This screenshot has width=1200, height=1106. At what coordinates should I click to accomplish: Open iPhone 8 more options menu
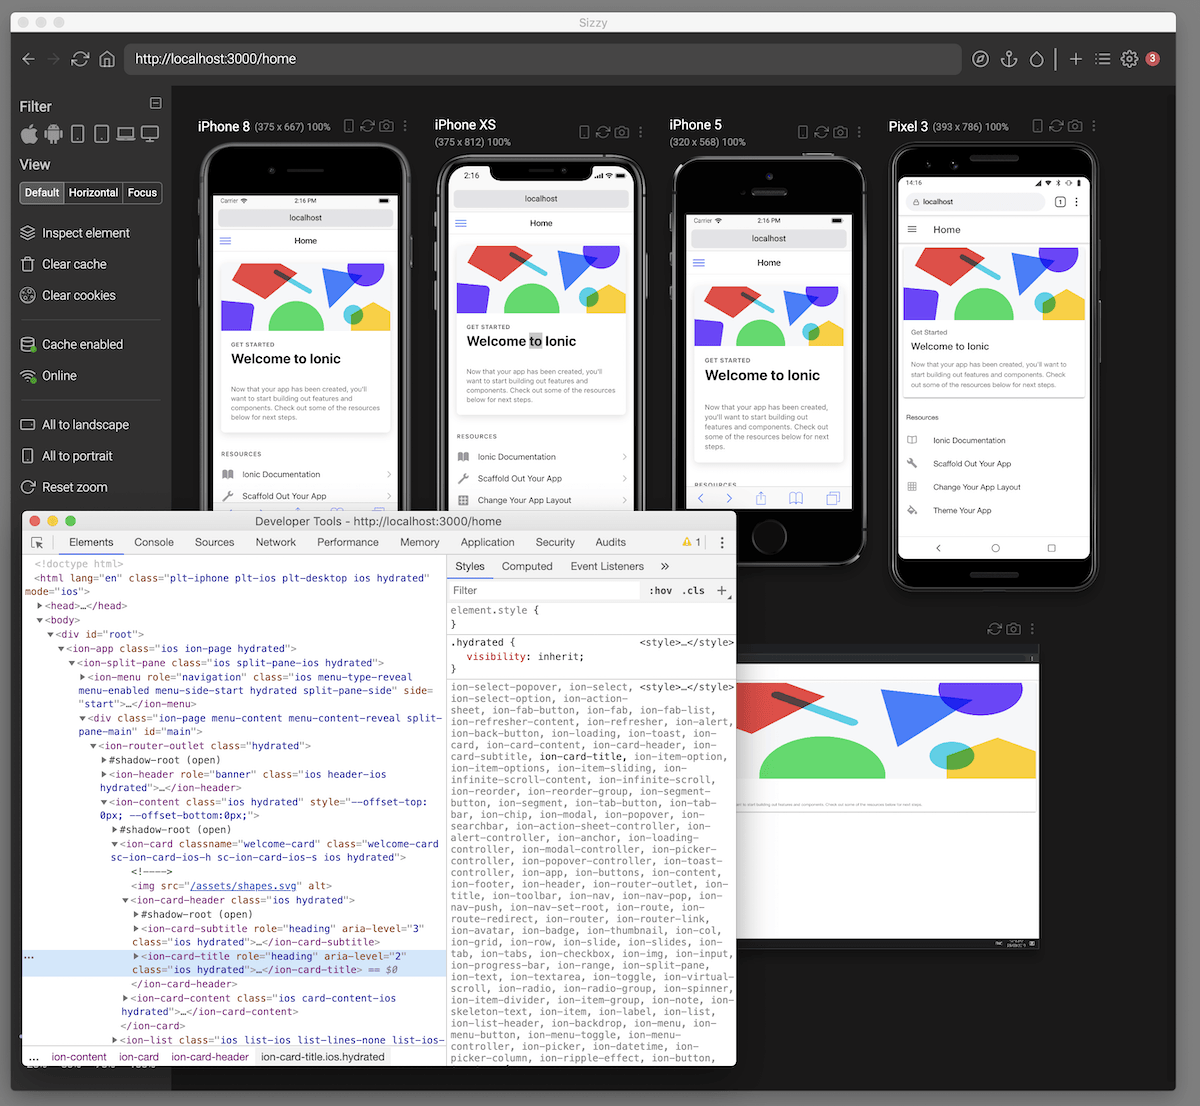405,126
